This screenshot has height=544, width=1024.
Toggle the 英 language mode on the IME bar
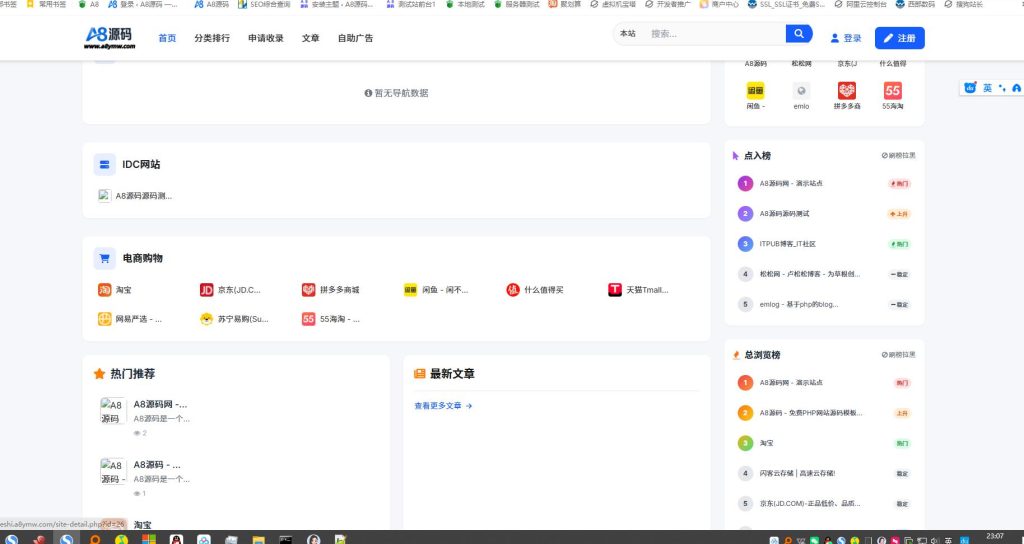[x=987, y=88]
